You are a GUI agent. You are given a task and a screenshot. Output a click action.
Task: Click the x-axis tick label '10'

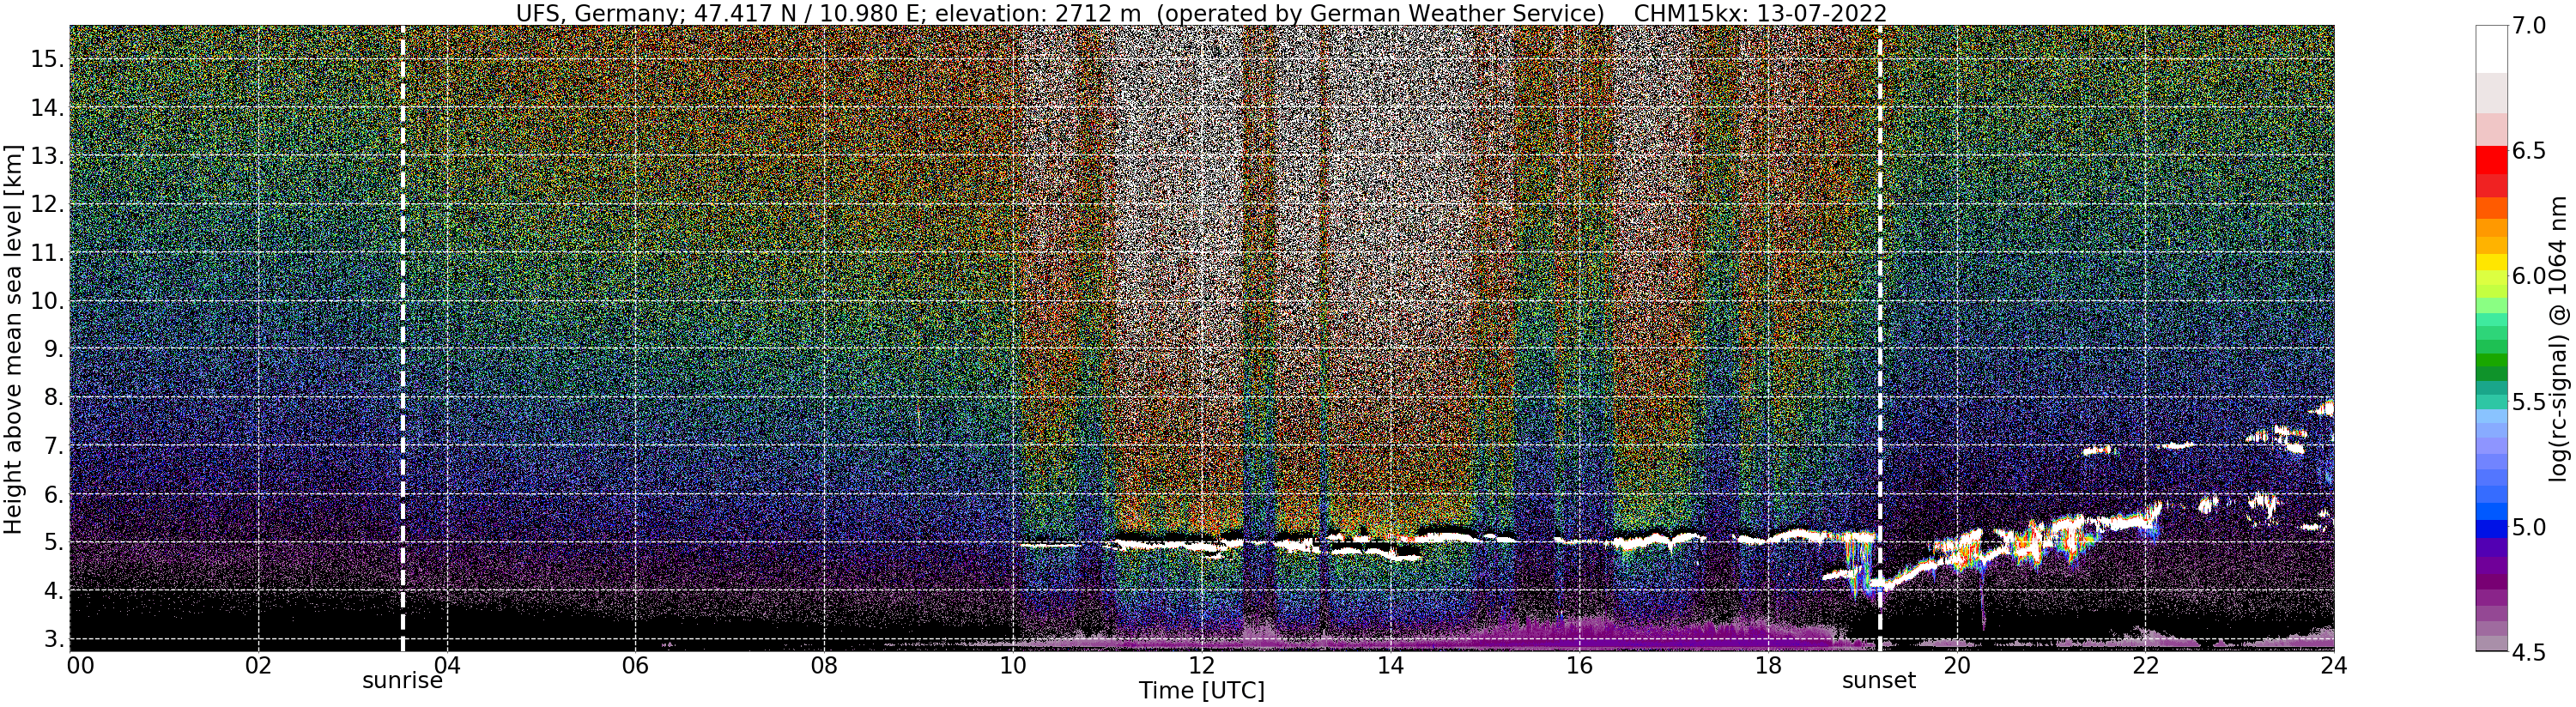(x=1013, y=665)
